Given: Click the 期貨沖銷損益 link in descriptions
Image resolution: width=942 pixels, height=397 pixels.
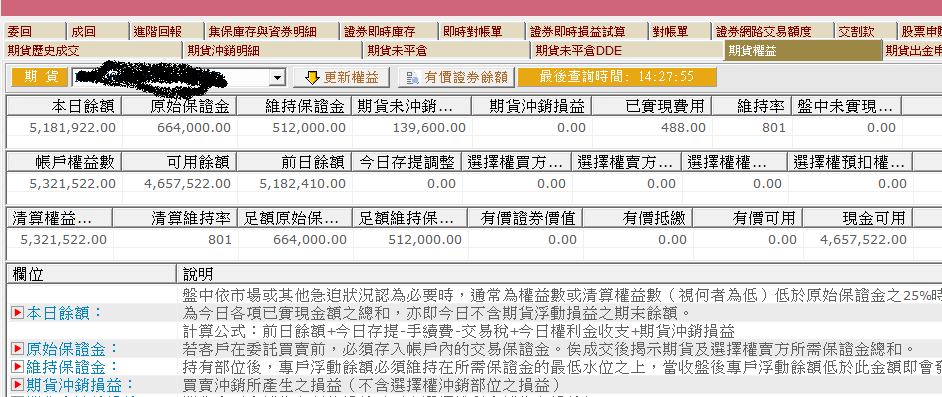Looking at the screenshot, I should pos(80,384).
